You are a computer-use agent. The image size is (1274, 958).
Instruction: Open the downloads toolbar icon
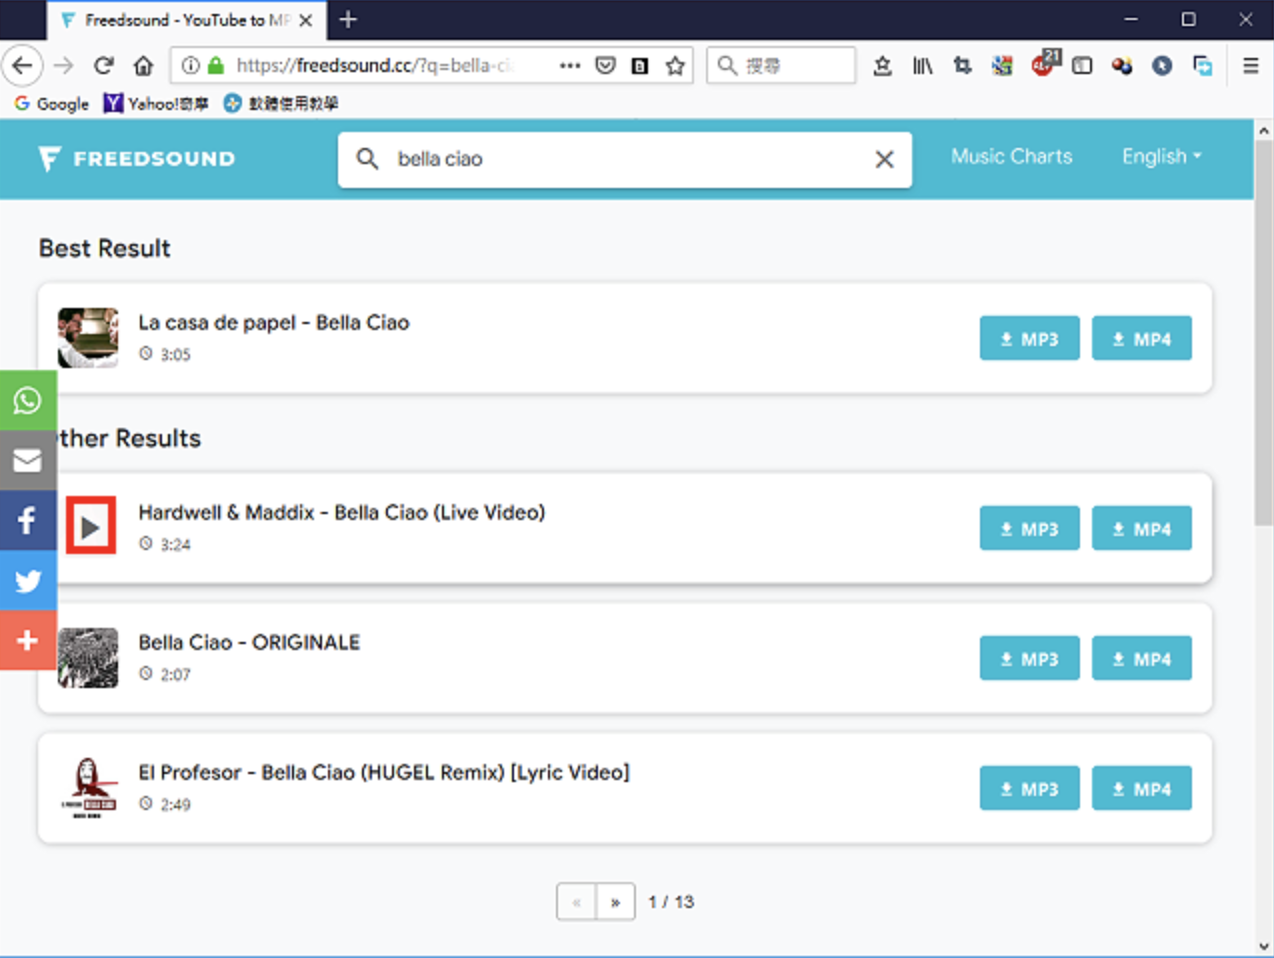tap(882, 66)
